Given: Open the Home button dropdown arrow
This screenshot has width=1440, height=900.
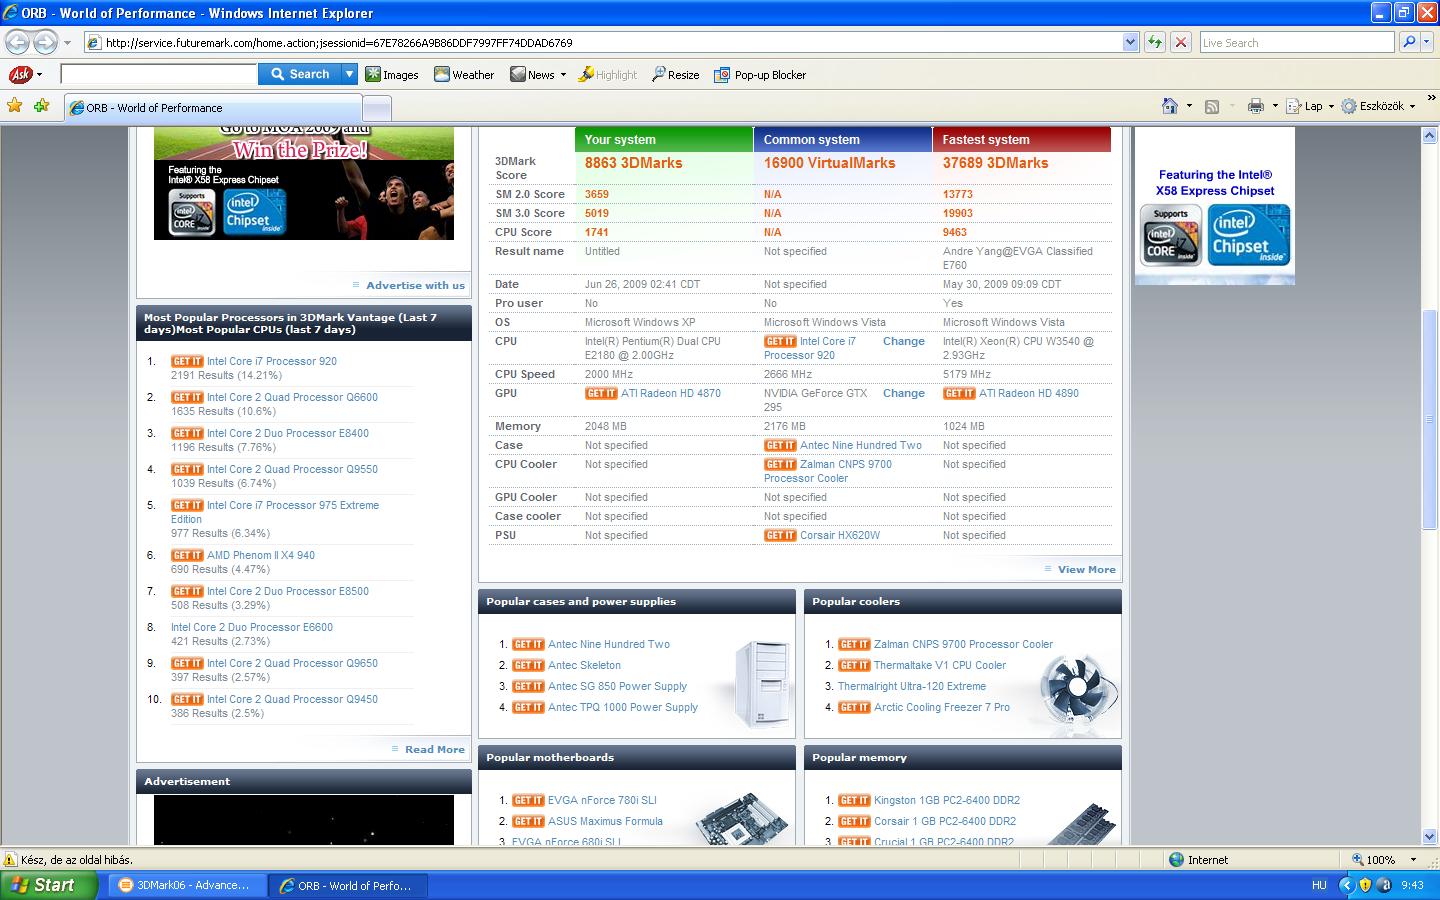Looking at the screenshot, I should (x=1189, y=106).
